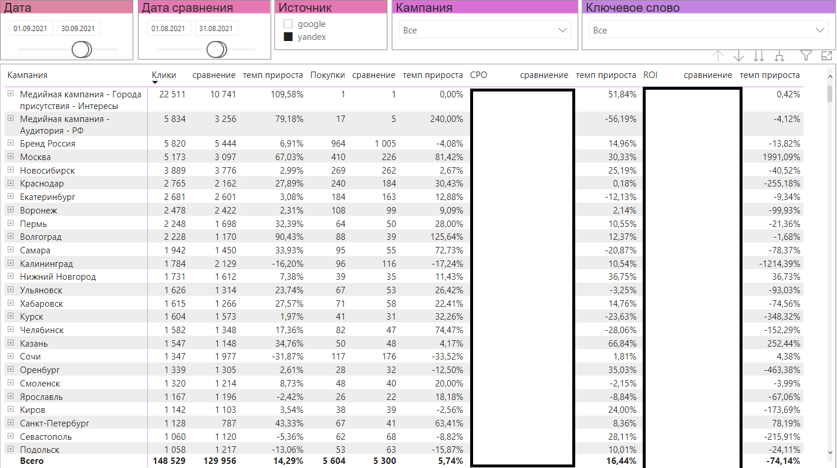
Task: Open the Ключевое слово dropdown
Action: (708, 30)
